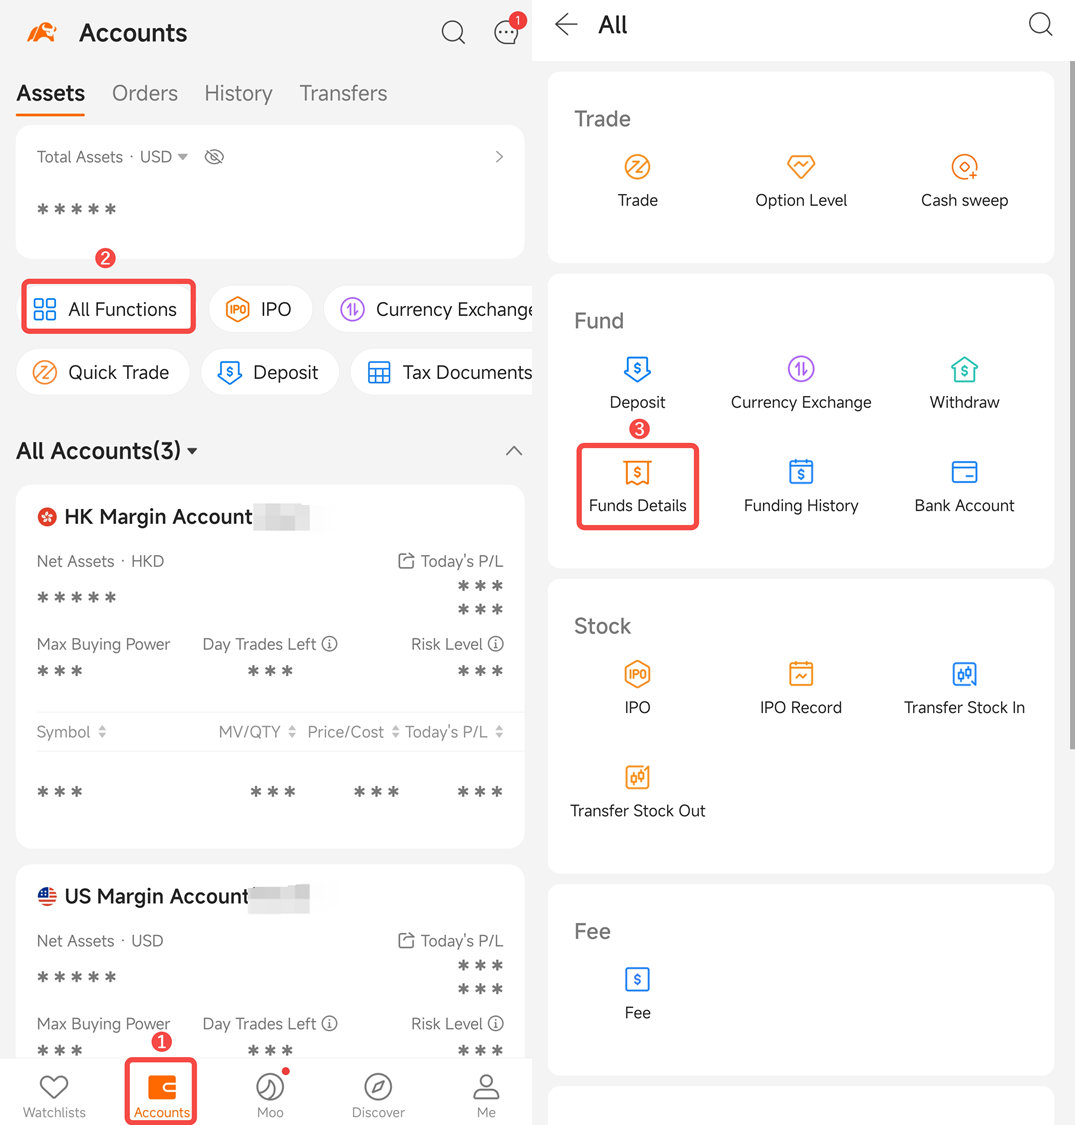Open Bank Account settings
This screenshot has width=1075, height=1125.
[964, 486]
